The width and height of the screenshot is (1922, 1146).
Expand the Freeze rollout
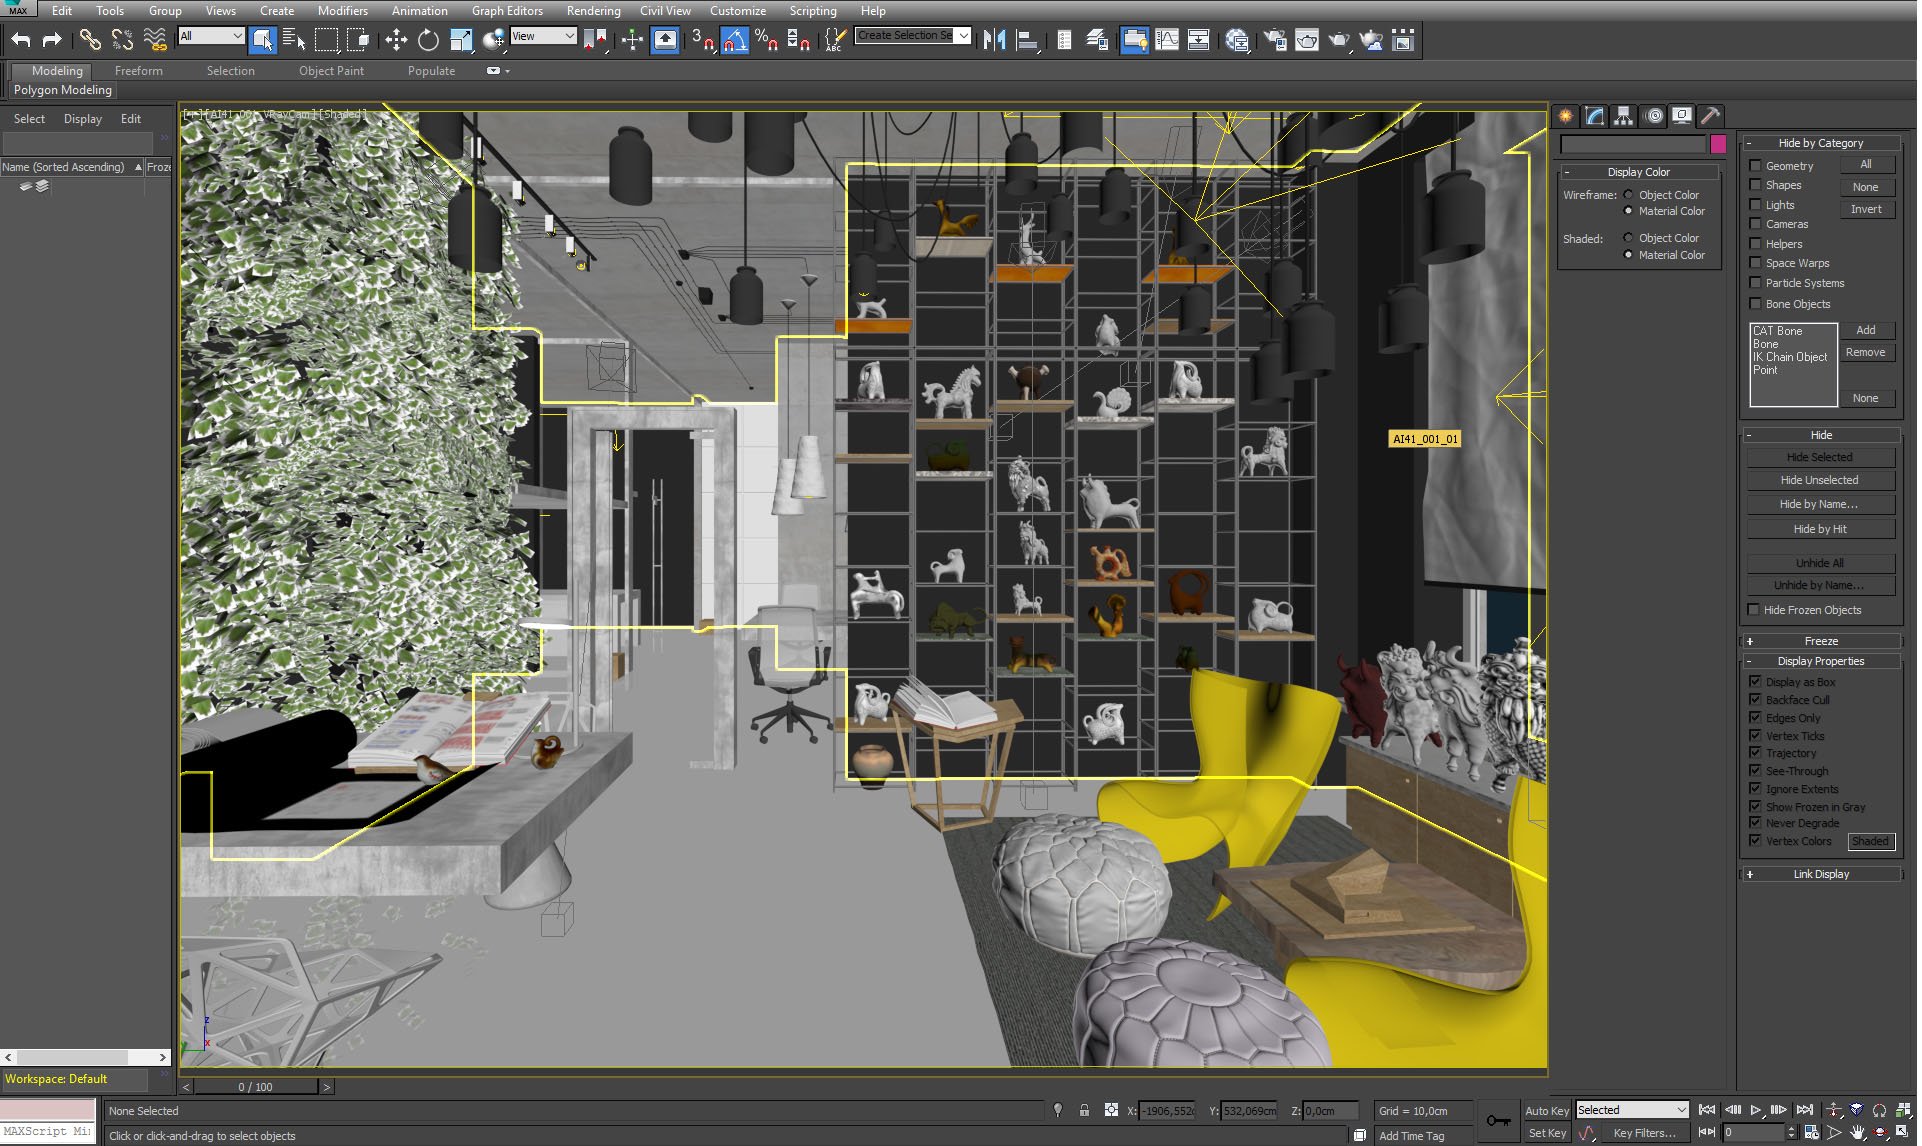click(1821, 641)
